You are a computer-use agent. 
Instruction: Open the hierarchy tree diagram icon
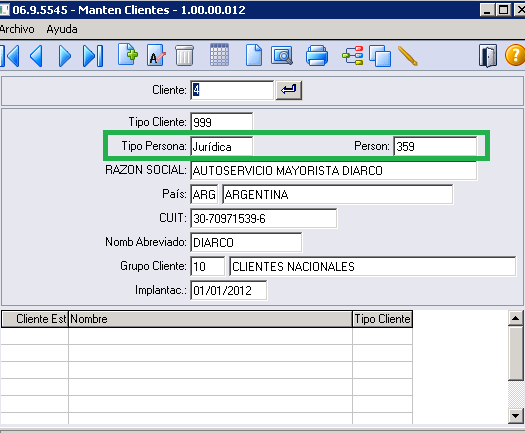coord(353,56)
